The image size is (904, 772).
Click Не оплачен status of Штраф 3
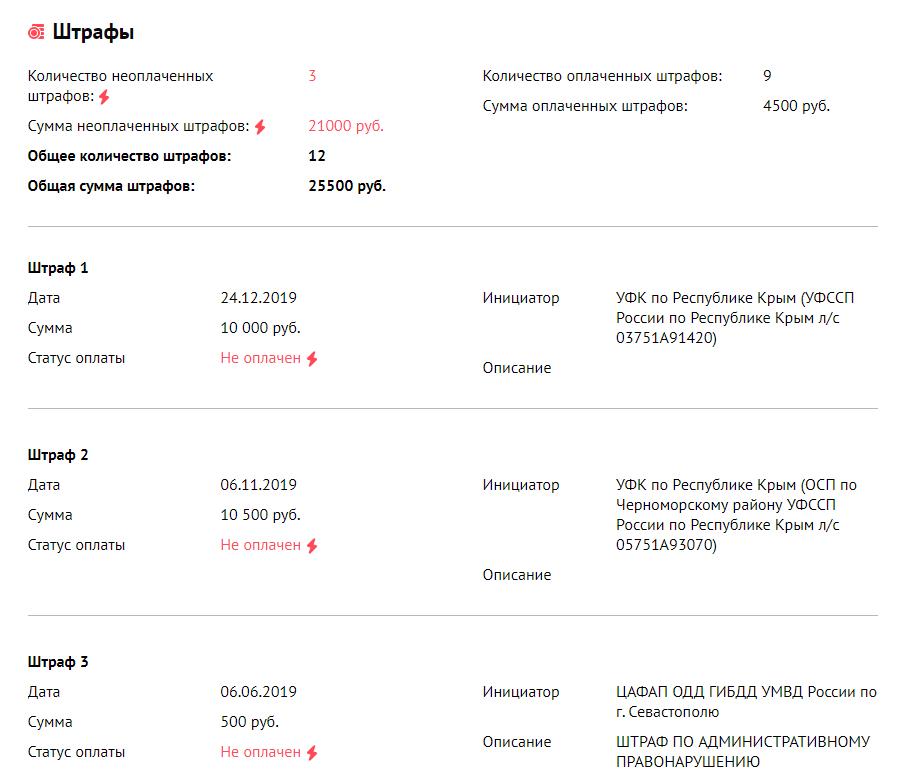click(260, 752)
